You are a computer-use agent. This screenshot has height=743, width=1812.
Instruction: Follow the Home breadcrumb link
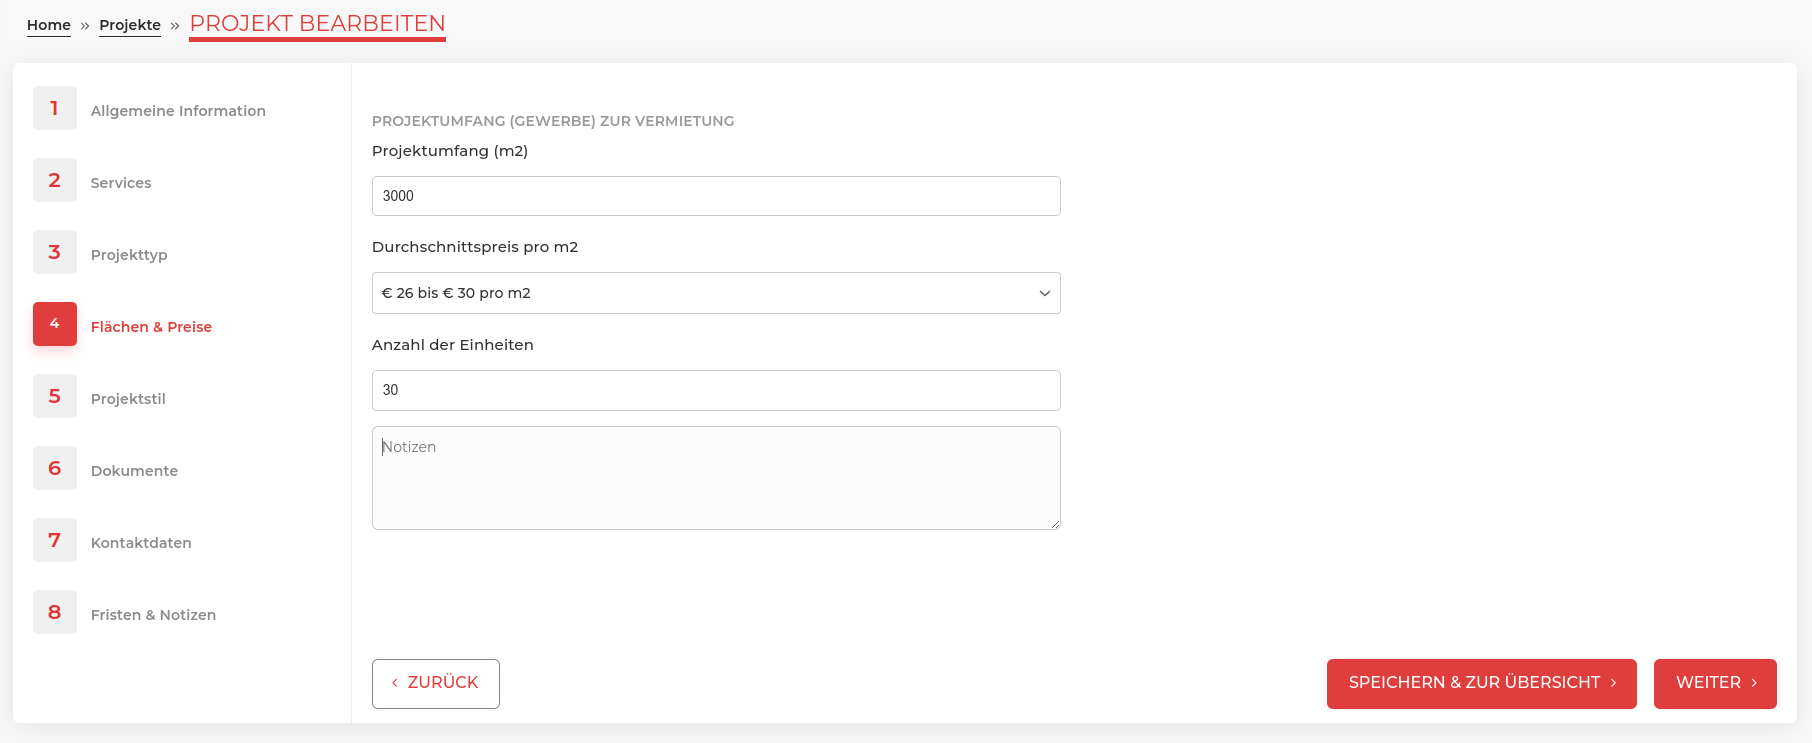tap(49, 25)
